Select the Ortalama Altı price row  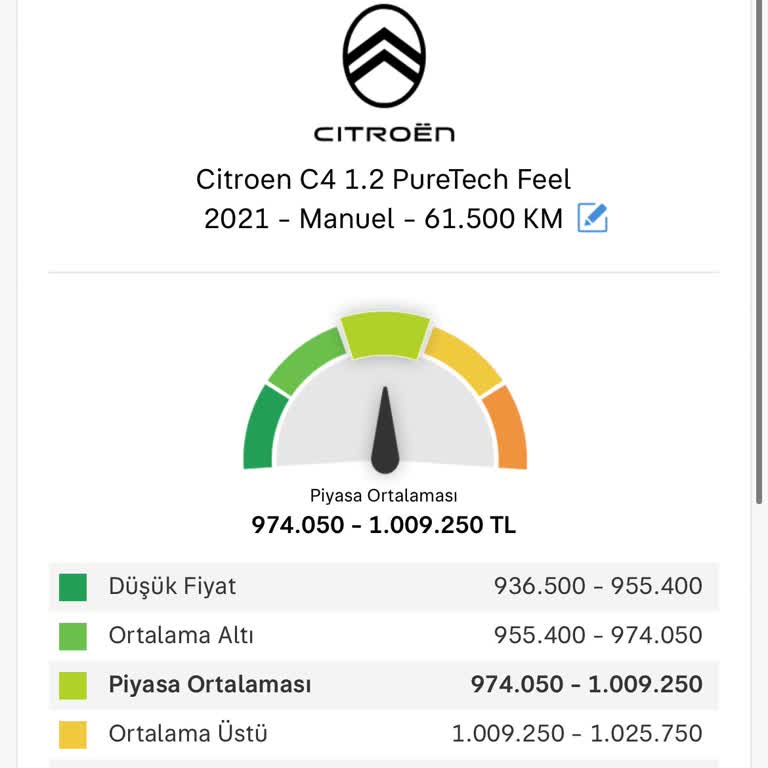(384, 635)
